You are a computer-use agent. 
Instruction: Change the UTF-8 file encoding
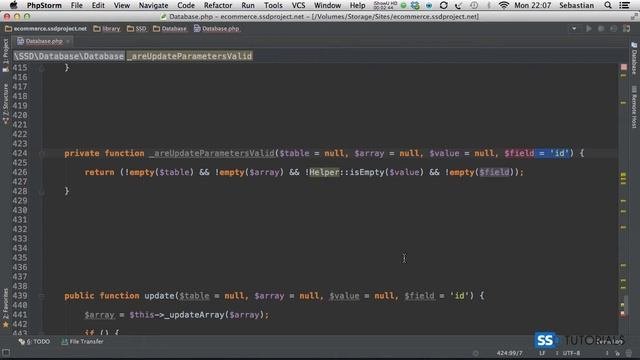[x=571, y=353]
